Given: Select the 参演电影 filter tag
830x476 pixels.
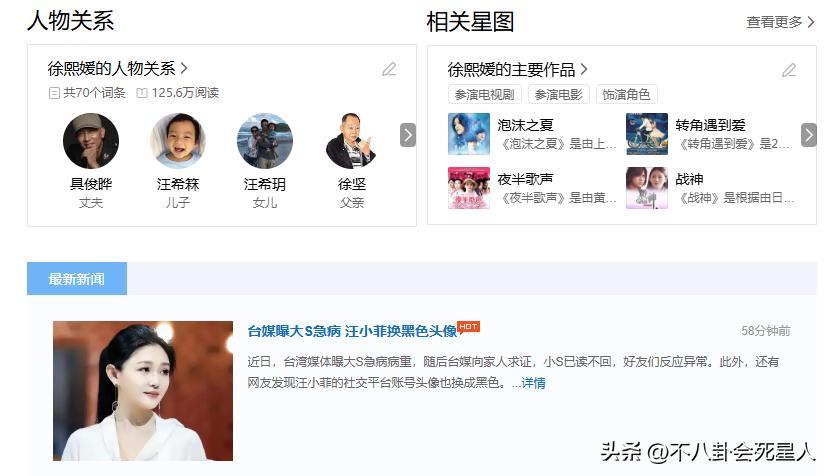Looking at the screenshot, I should click(558, 94).
